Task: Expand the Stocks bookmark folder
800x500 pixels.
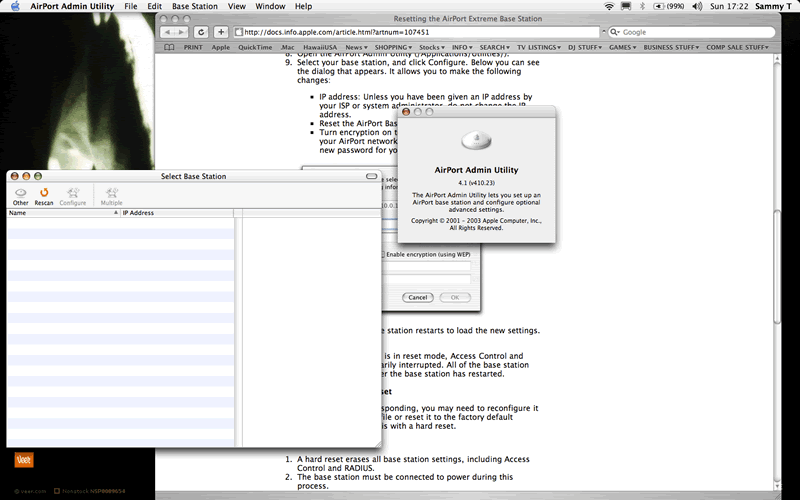Action: click(x=432, y=47)
